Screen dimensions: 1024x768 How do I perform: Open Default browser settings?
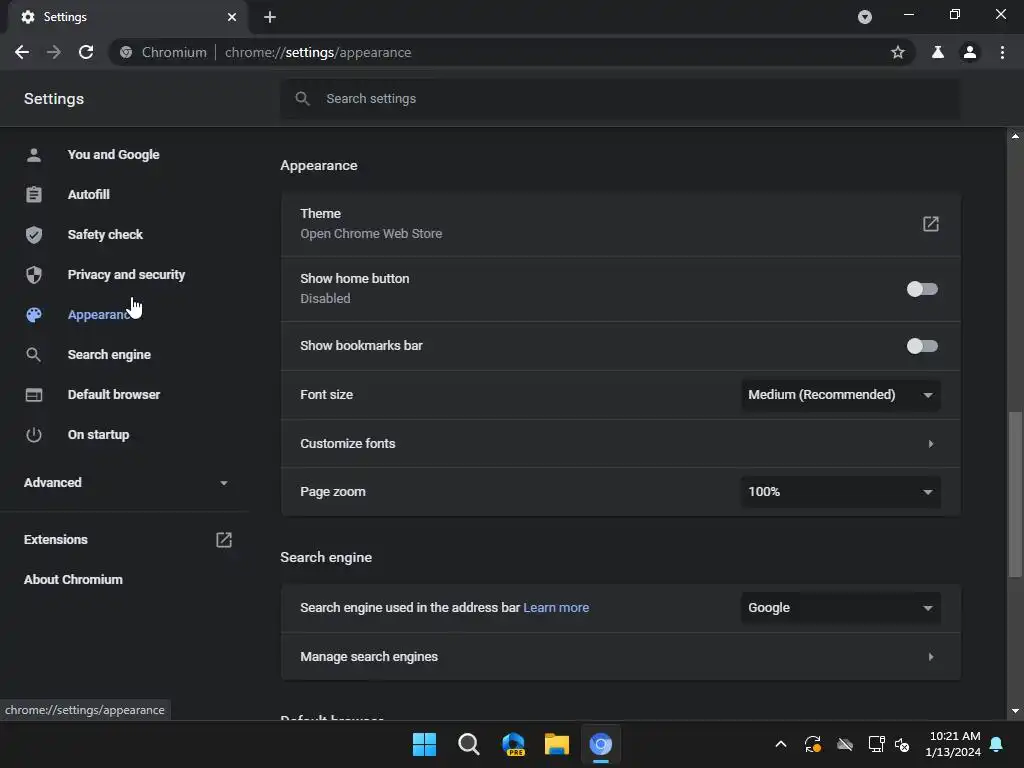tap(114, 394)
